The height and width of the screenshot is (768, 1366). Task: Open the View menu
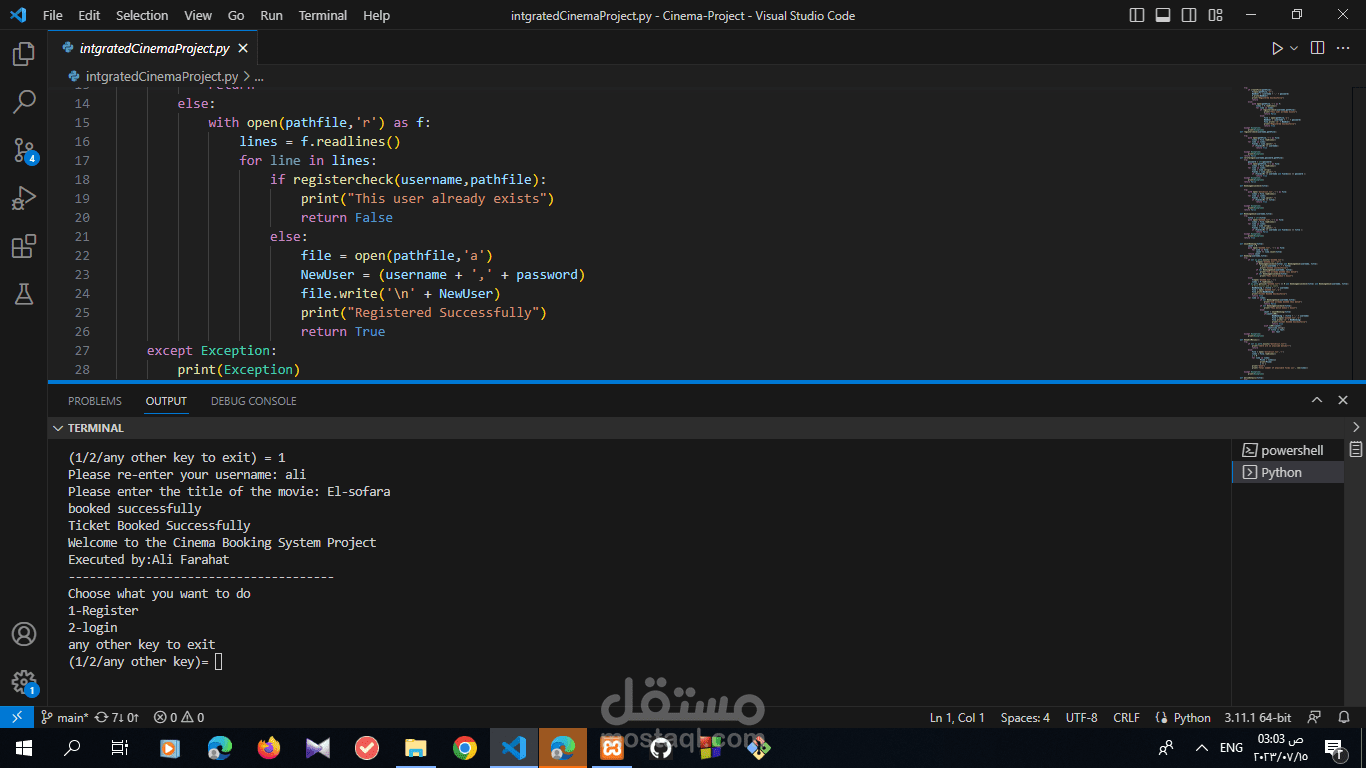coord(198,15)
